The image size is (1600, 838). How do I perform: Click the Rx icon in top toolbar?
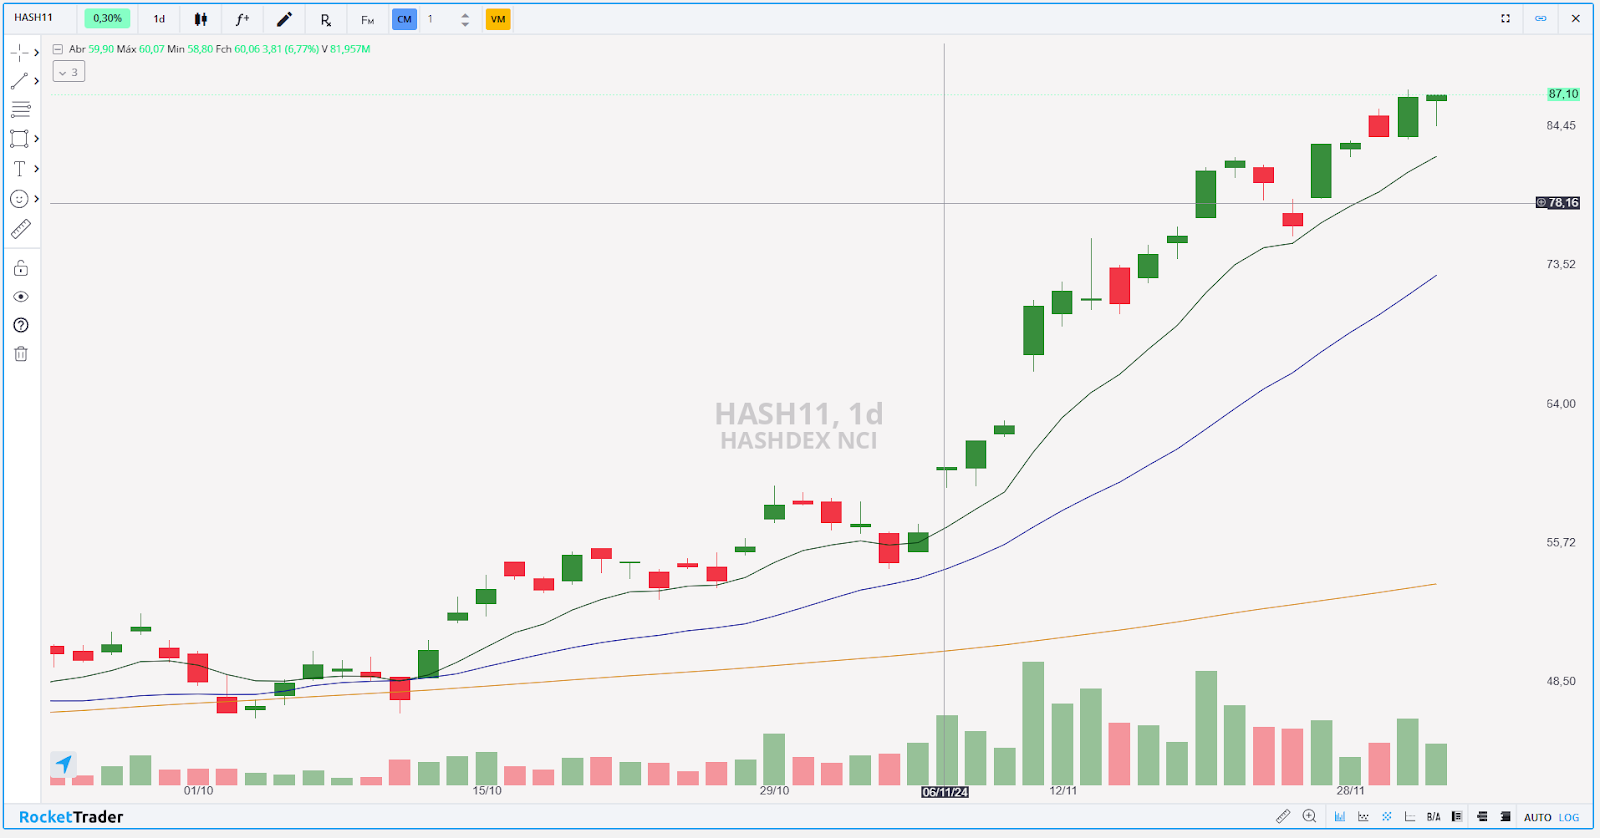tap(326, 19)
